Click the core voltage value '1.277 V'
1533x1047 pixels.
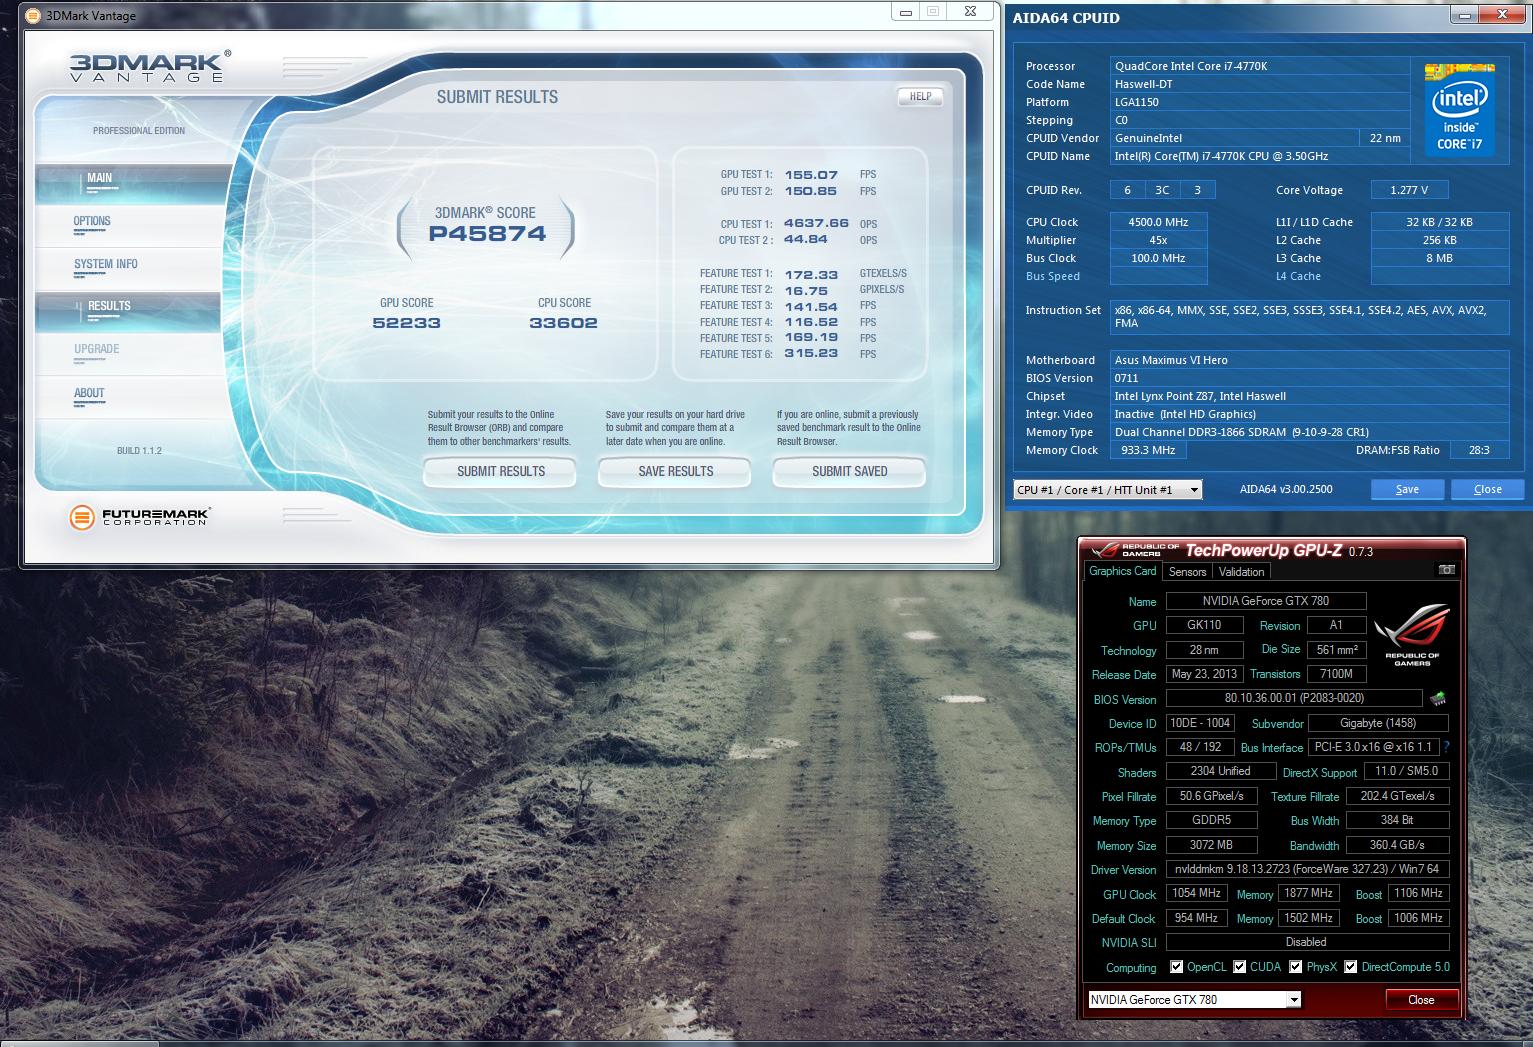tap(1408, 190)
